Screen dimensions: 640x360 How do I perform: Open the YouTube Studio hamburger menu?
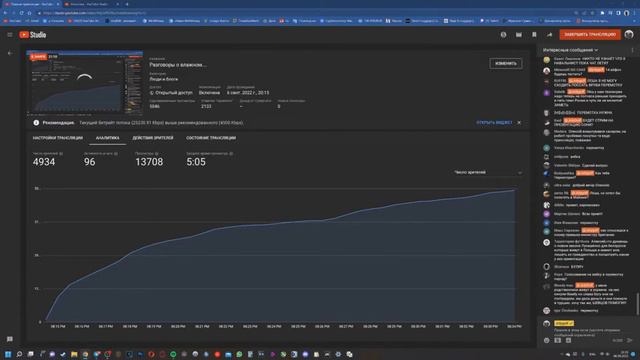(10, 35)
